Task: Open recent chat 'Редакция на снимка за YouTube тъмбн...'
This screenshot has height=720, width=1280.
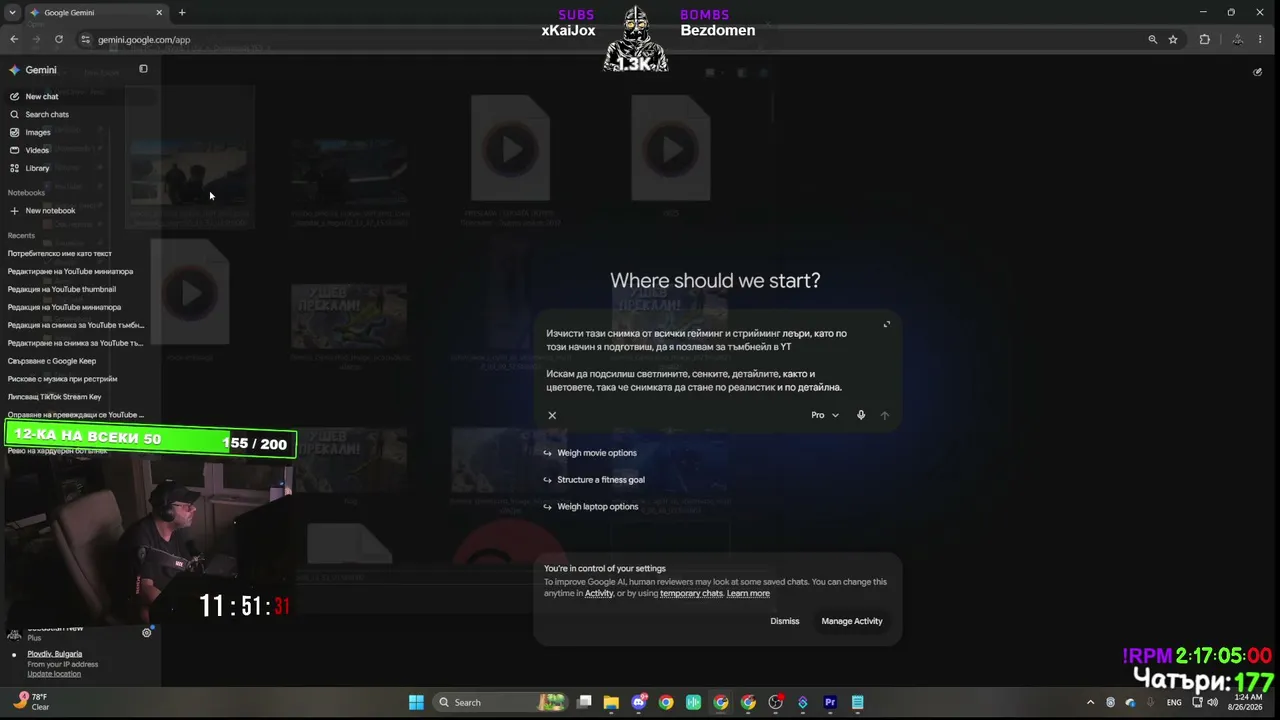Action: click(76, 326)
